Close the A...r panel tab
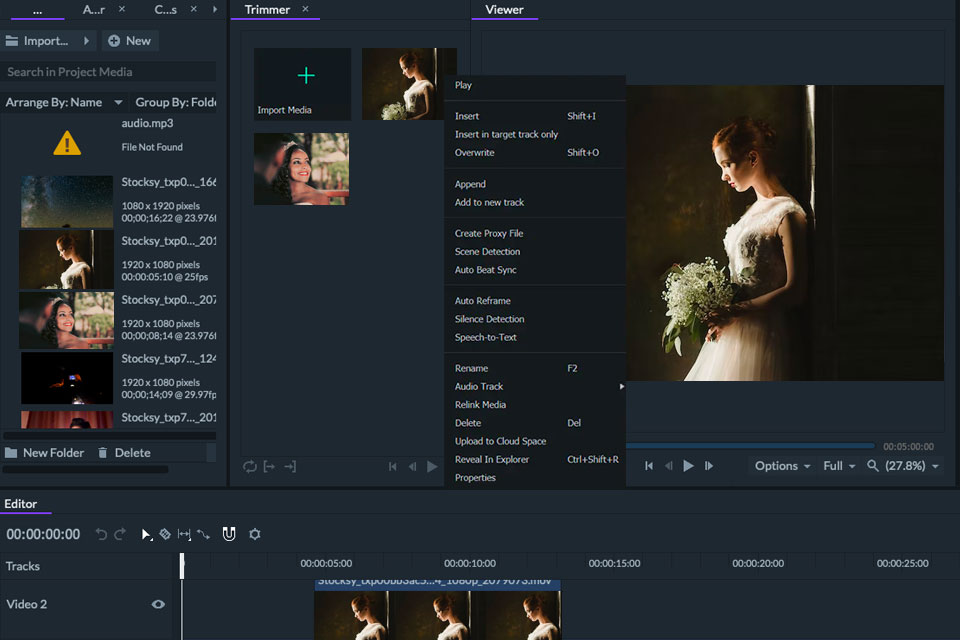The image size is (960, 640). [122, 9]
